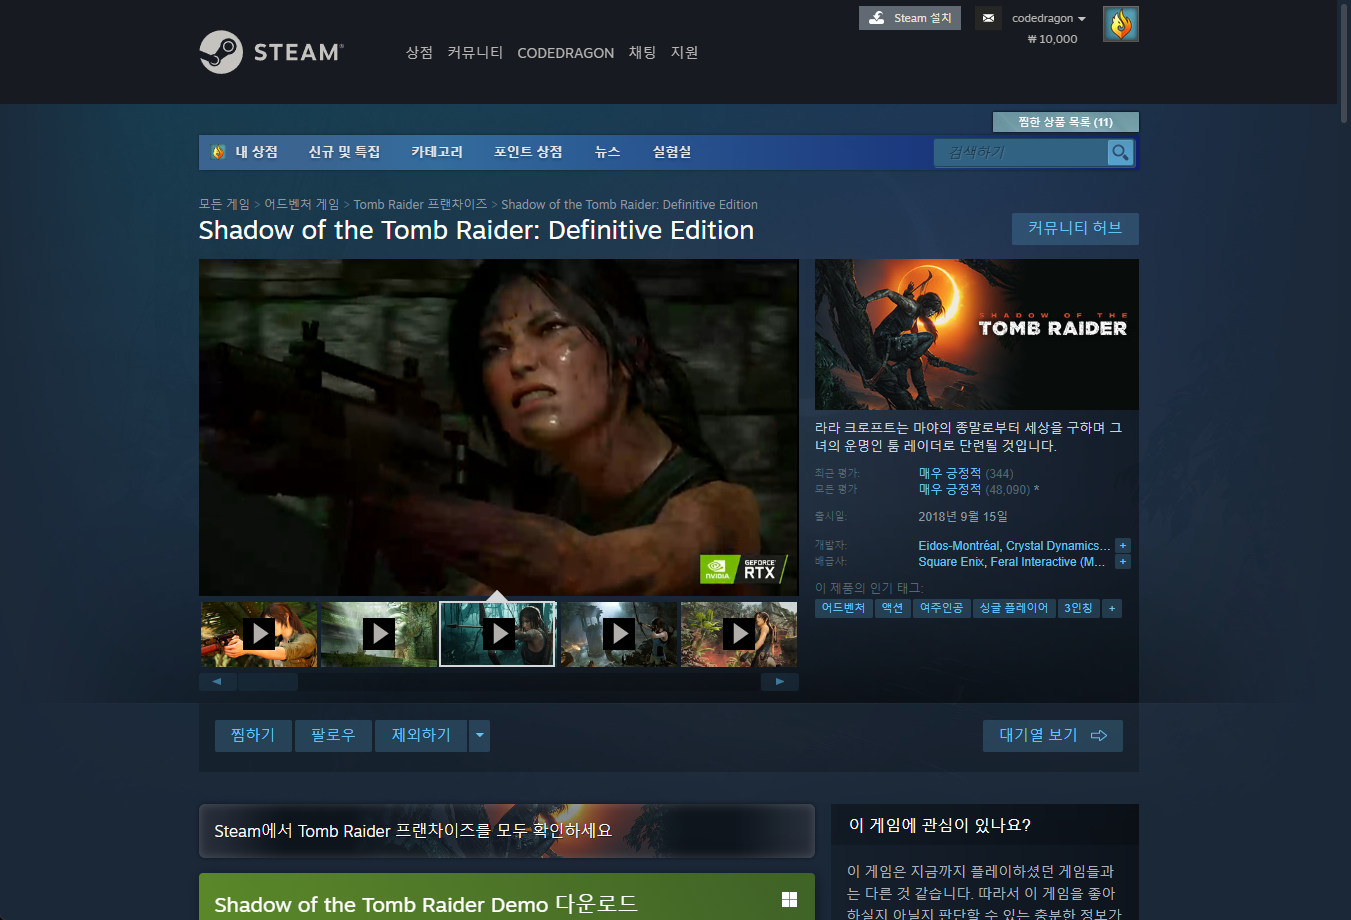Click the recent reviews 매우 긍정적 (344)
The width and height of the screenshot is (1351, 920).
[x=966, y=473]
